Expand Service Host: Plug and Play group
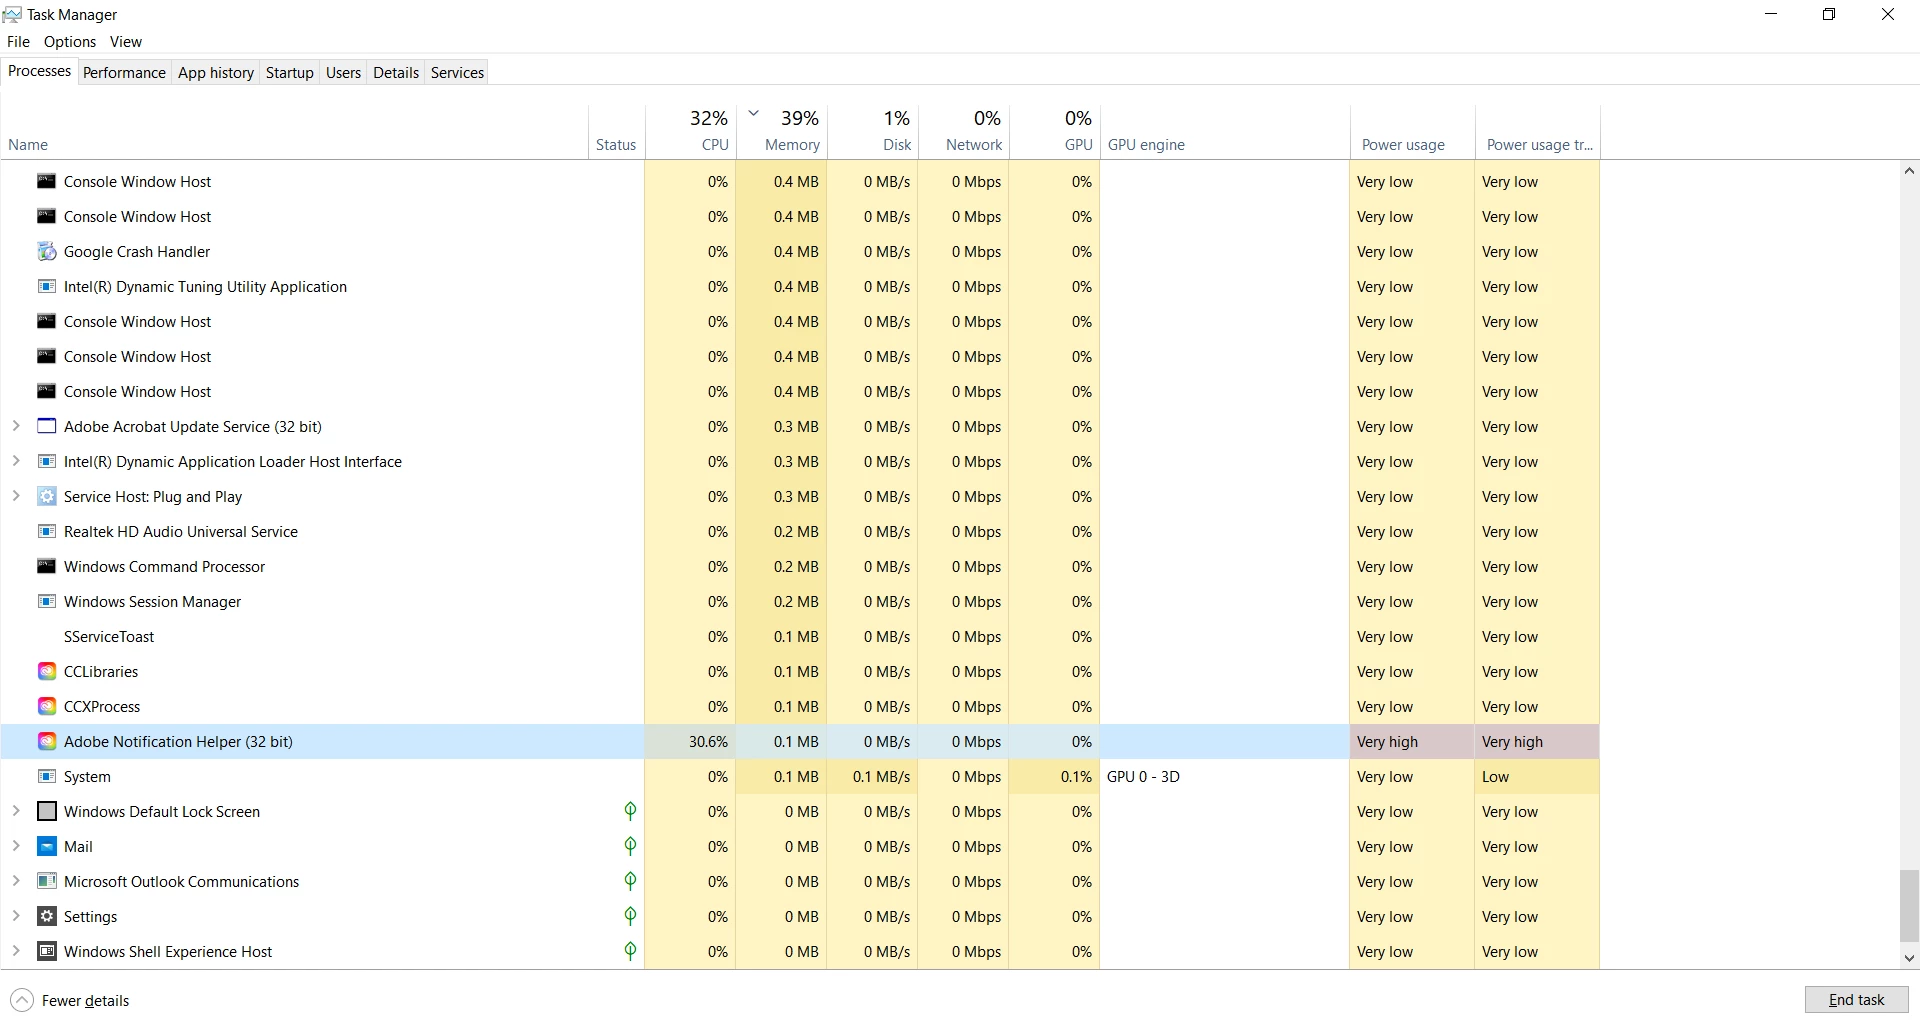1920x1026 pixels. (x=16, y=496)
